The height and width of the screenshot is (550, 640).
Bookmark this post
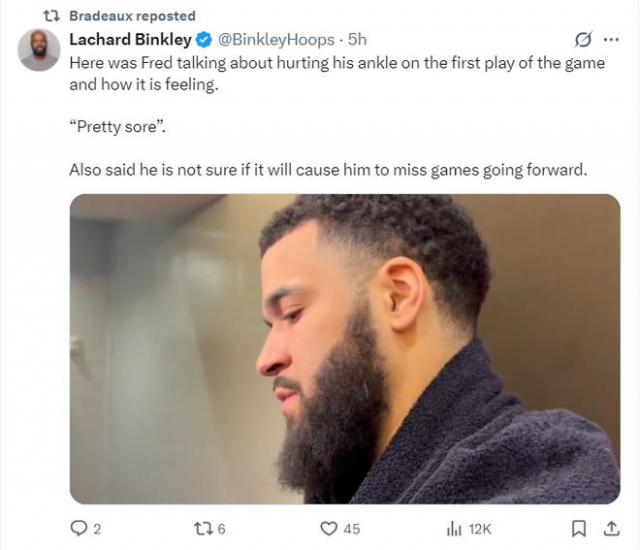(x=578, y=527)
